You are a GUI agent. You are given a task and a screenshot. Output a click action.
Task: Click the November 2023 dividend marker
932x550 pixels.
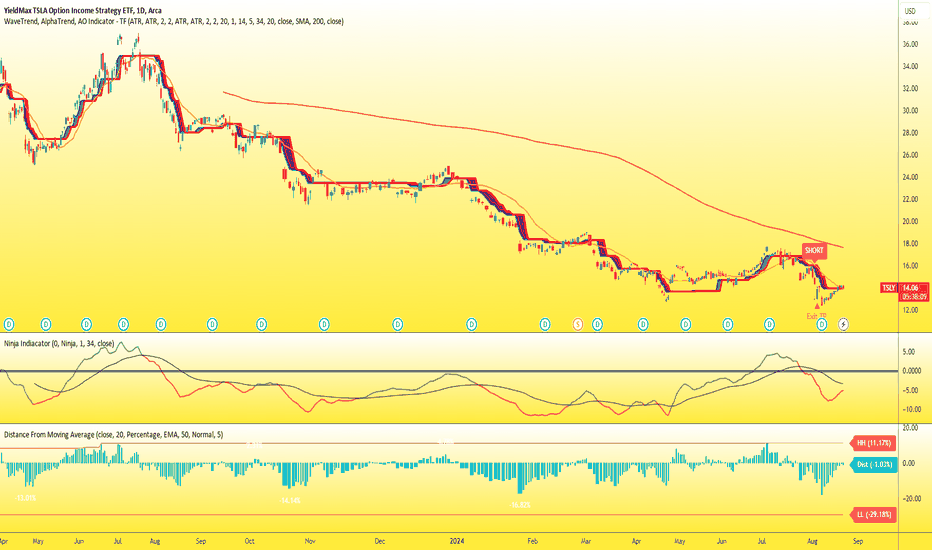[324, 325]
